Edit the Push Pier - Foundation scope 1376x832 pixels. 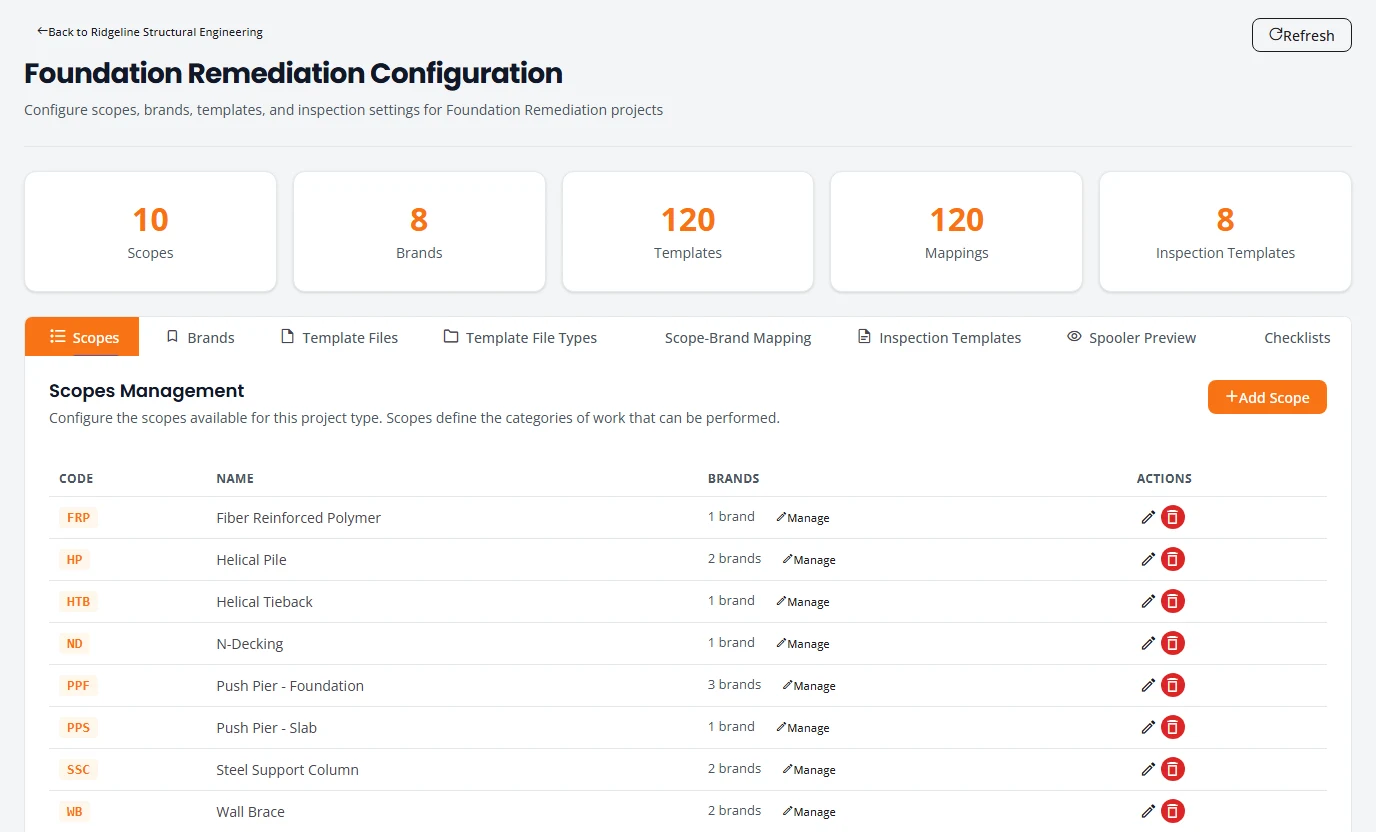[1148, 685]
